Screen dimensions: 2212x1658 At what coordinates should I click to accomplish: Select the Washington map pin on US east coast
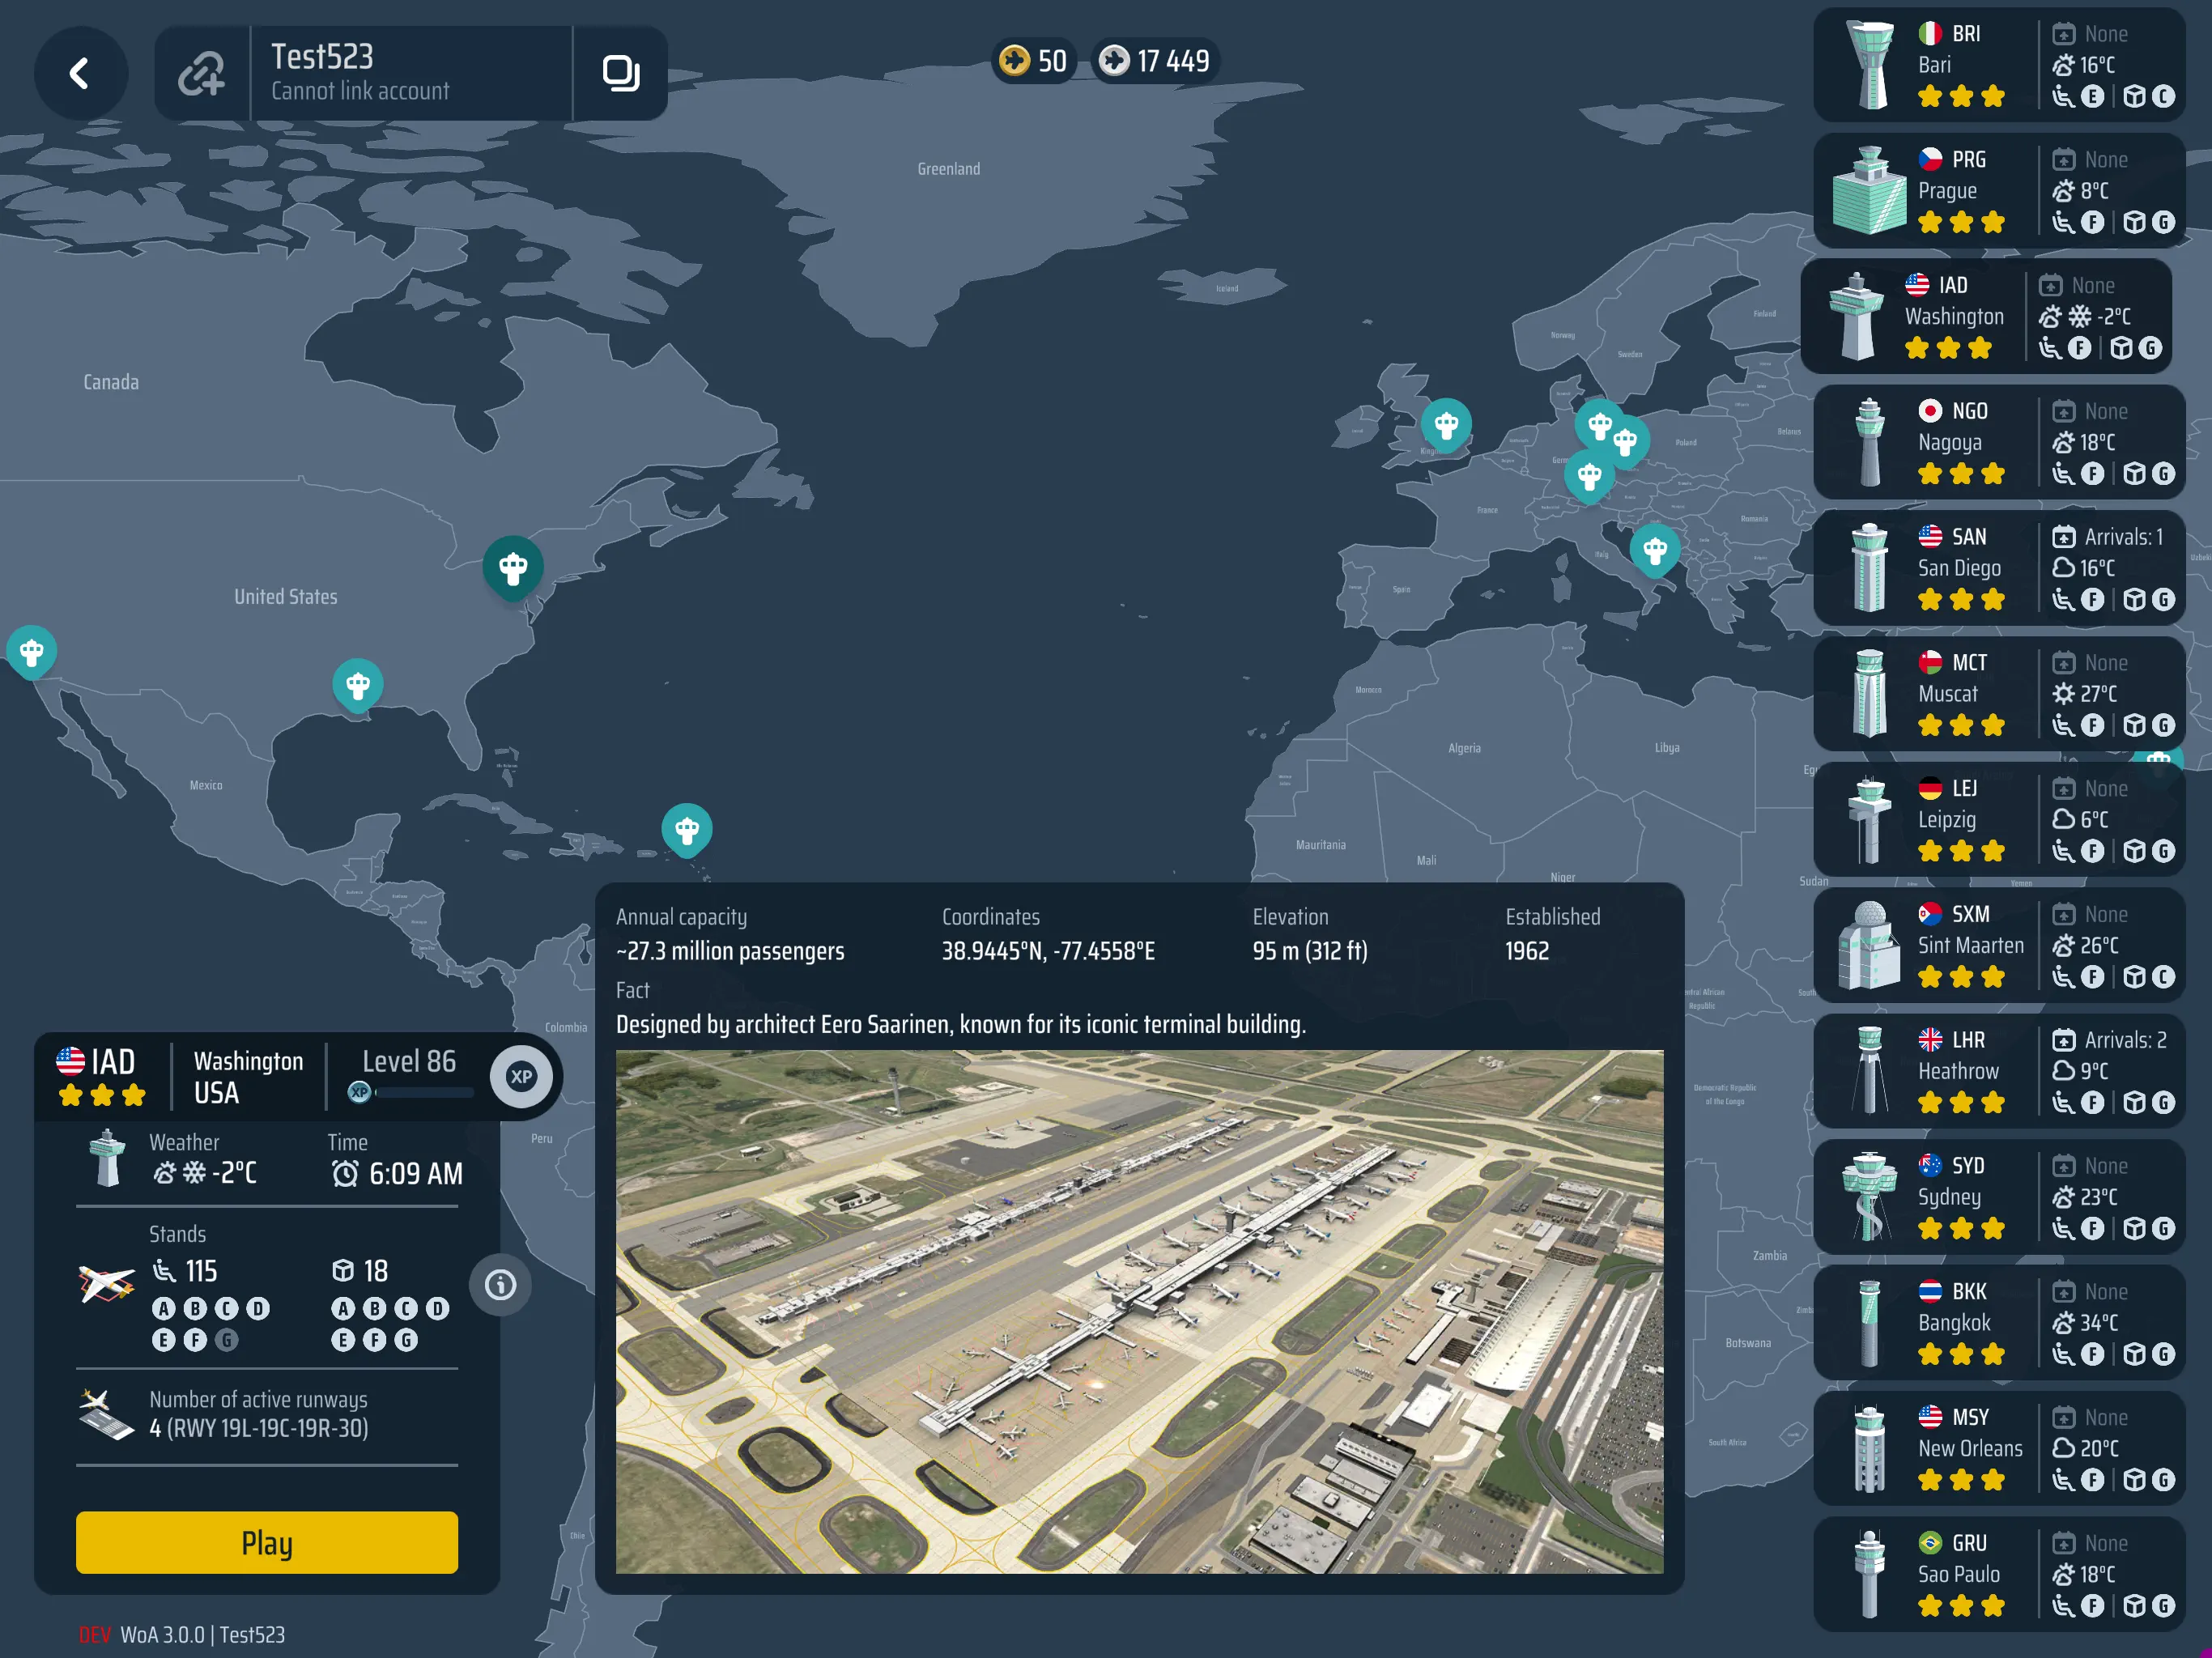(x=513, y=566)
